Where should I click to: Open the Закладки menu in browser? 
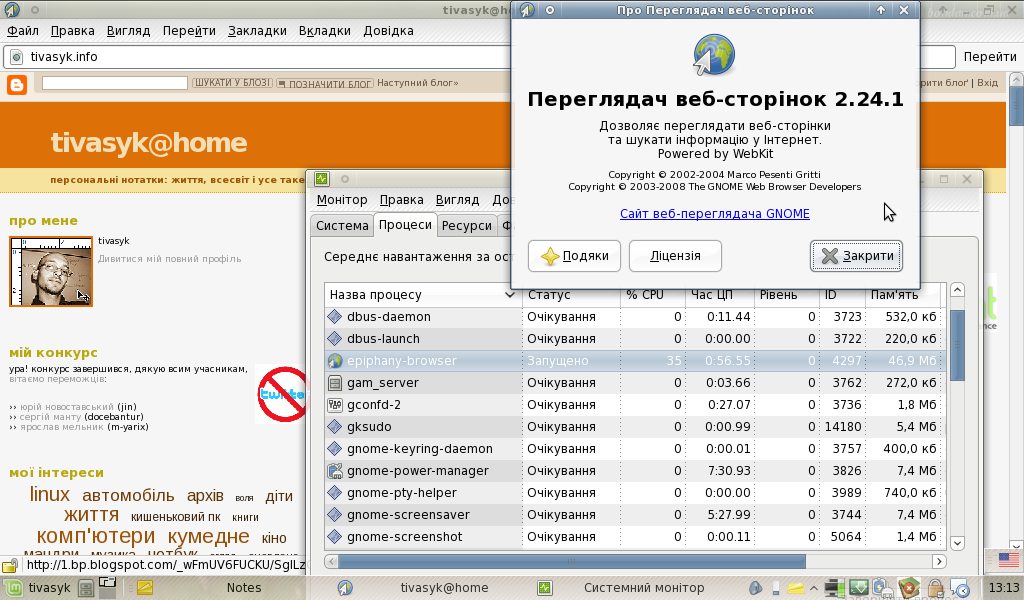coord(257,31)
